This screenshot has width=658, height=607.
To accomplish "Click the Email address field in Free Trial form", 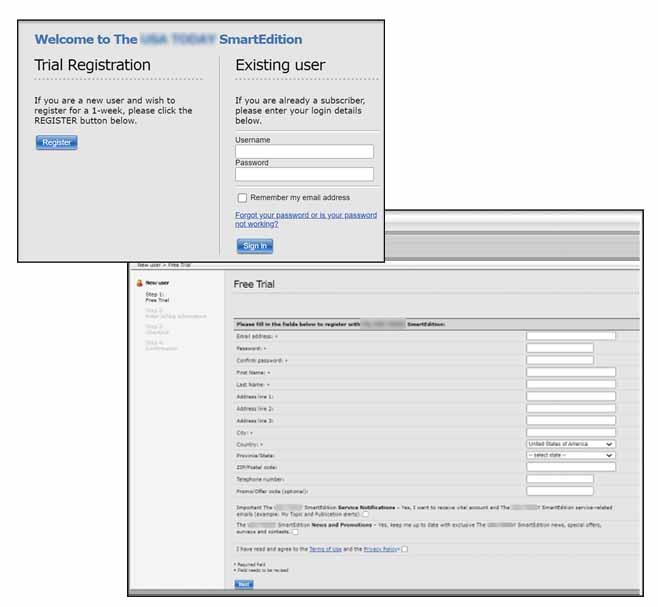I will [x=571, y=336].
